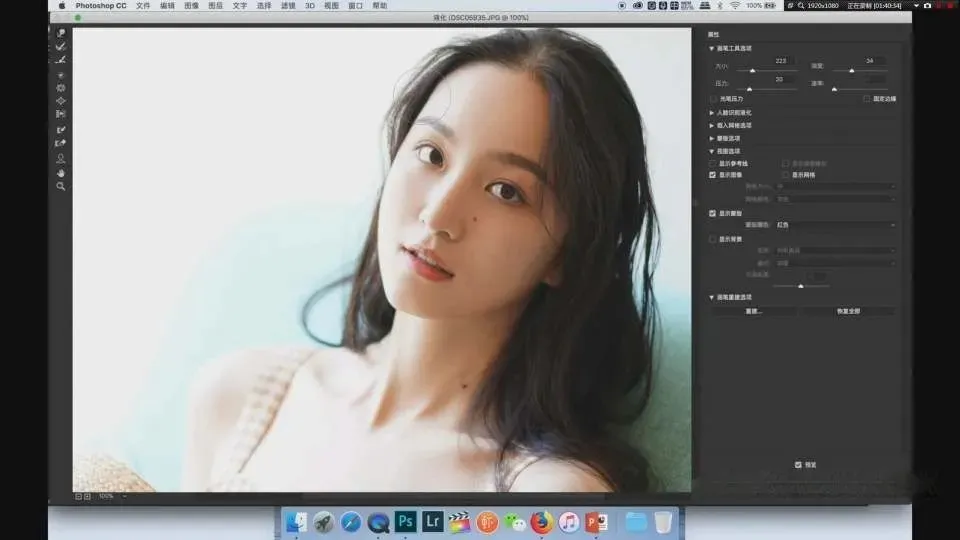This screenshot has height=540, width=960.
Task: Enable the 显示网格 checkbox
Action: pyautogui.click(x=785, y=175)
